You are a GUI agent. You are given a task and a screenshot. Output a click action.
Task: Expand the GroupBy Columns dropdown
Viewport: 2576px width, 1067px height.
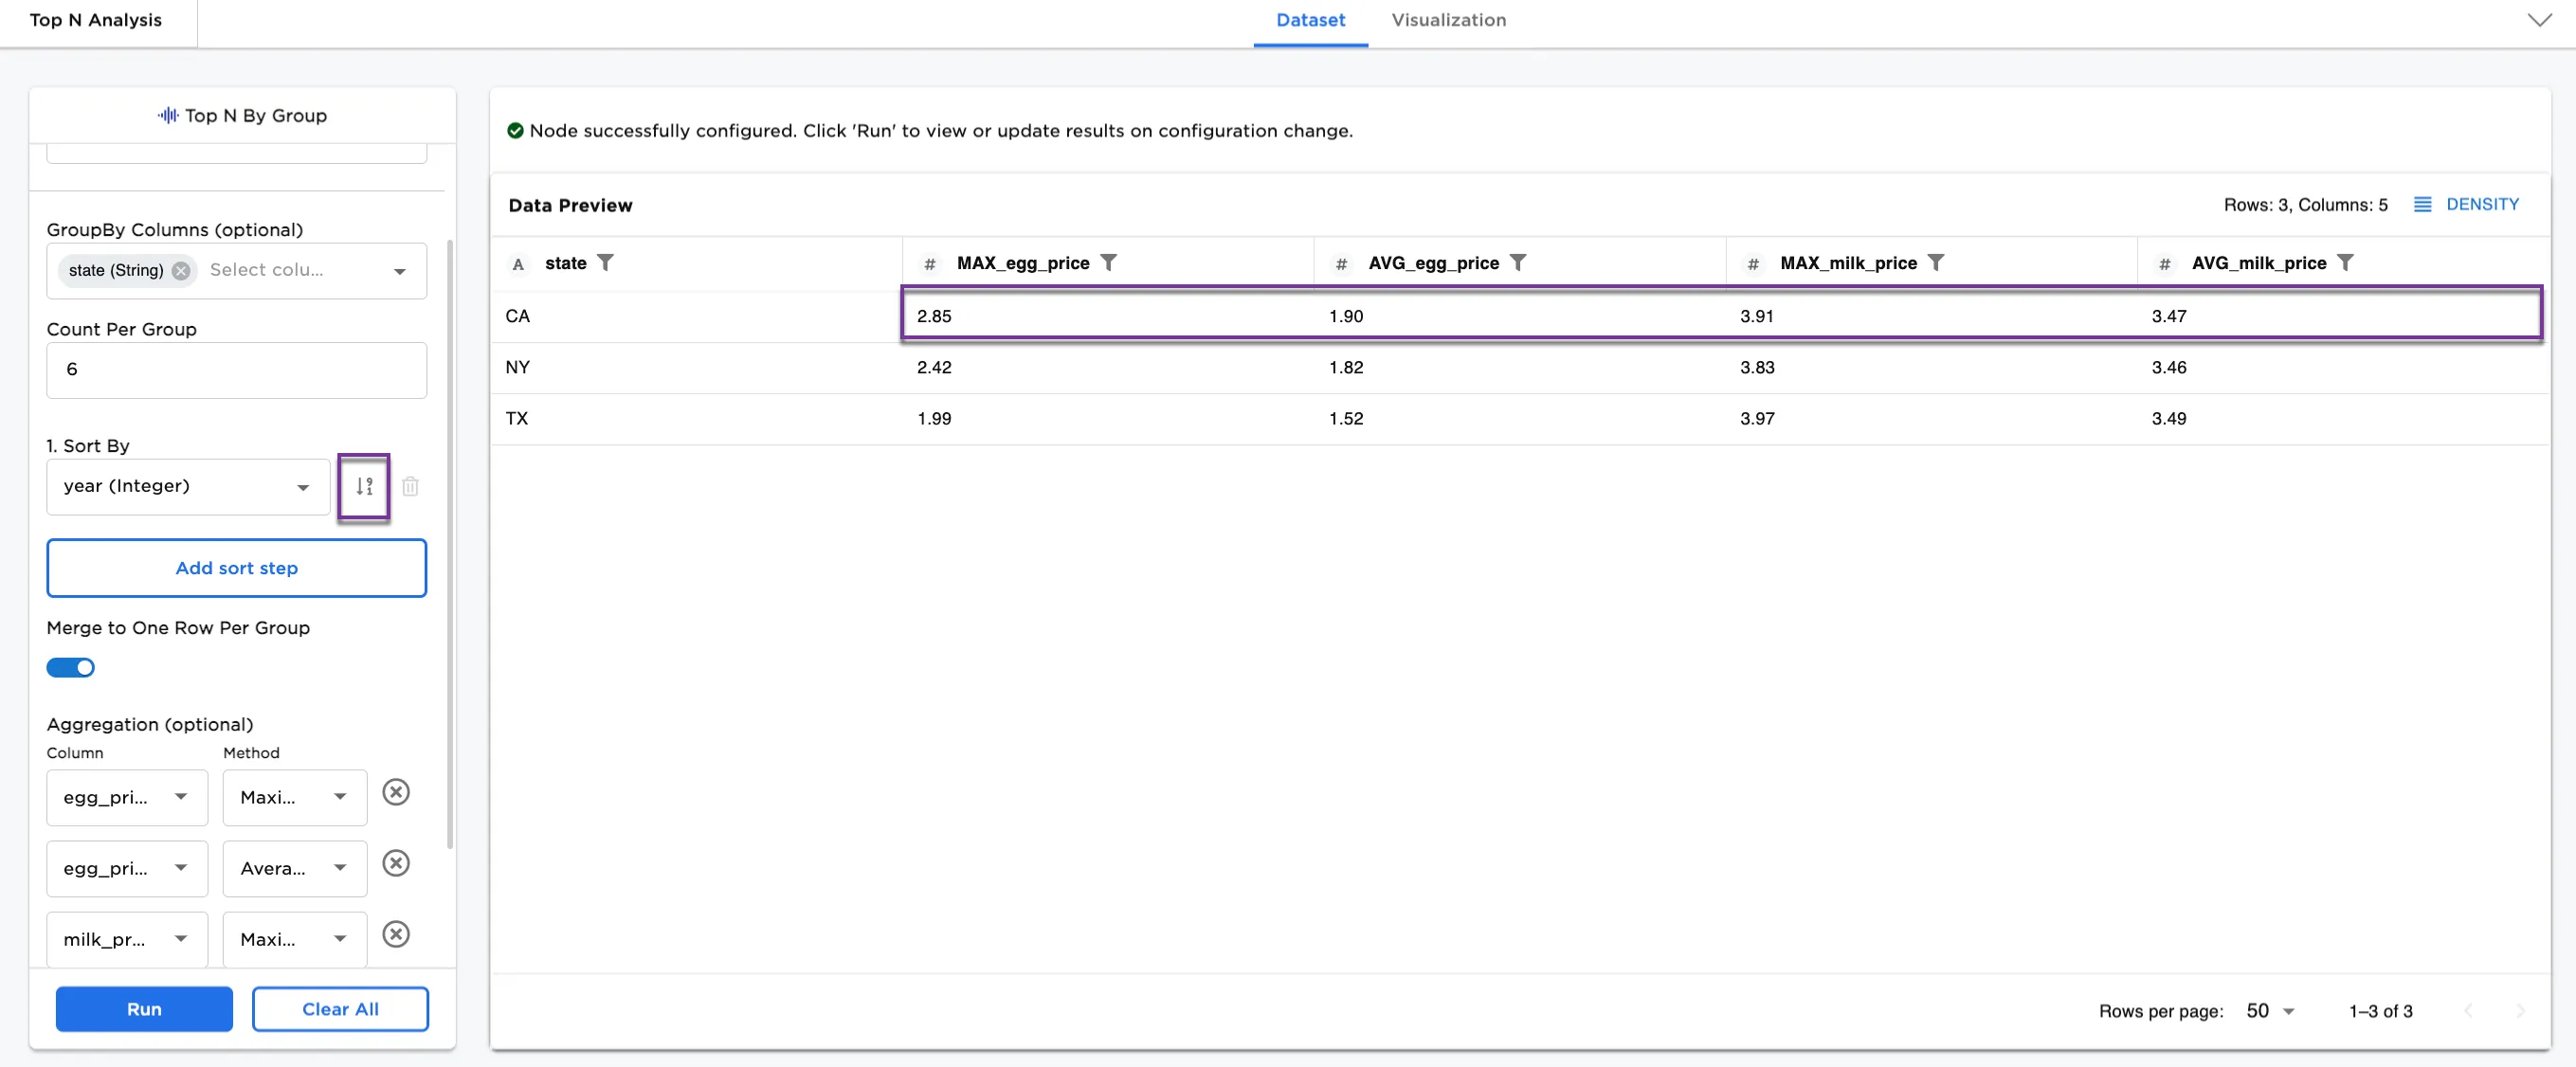[x=399, y=271]
